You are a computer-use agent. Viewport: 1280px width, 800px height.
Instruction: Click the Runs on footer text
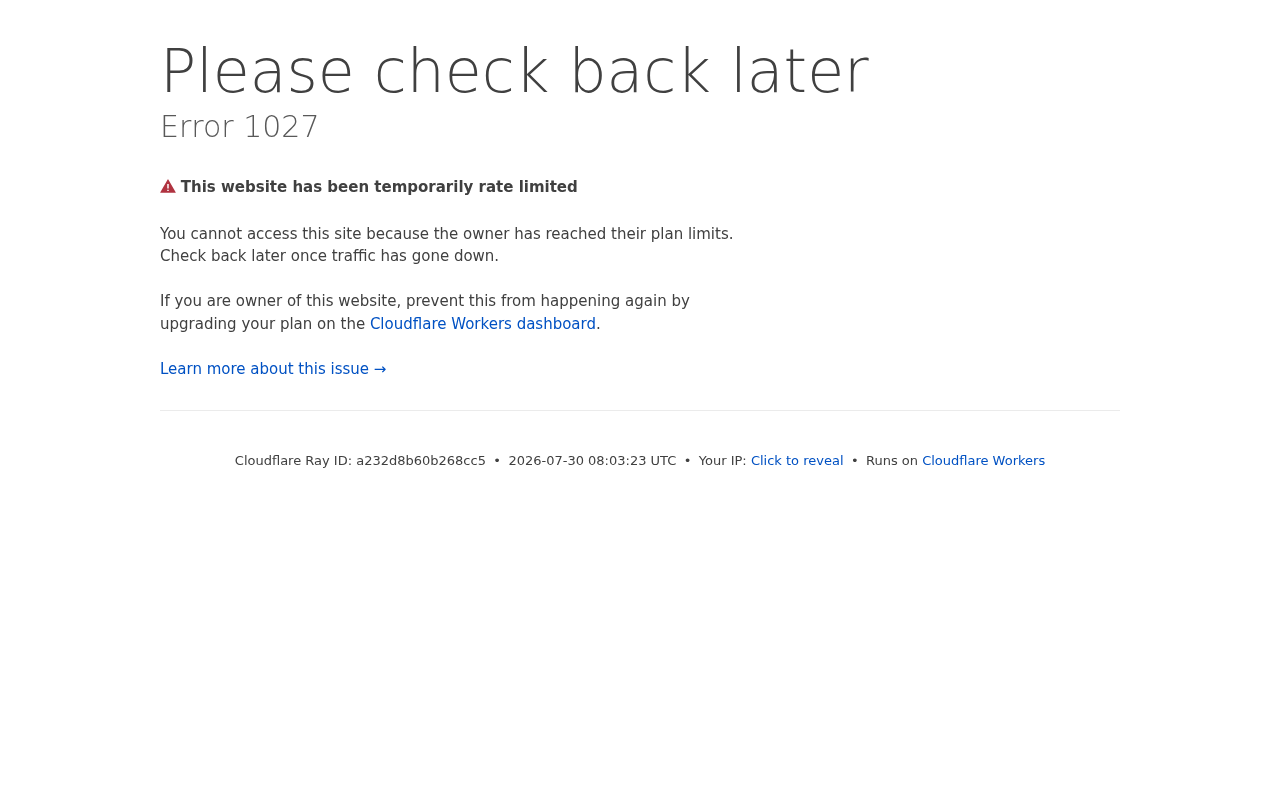pos(892,461)
